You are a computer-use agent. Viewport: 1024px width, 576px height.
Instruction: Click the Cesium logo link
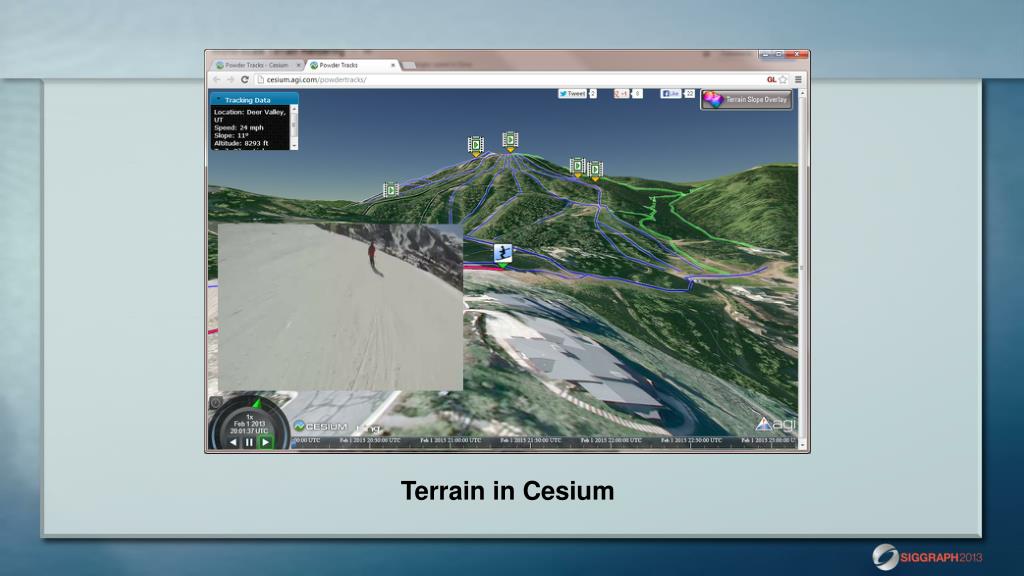[321, 426]
